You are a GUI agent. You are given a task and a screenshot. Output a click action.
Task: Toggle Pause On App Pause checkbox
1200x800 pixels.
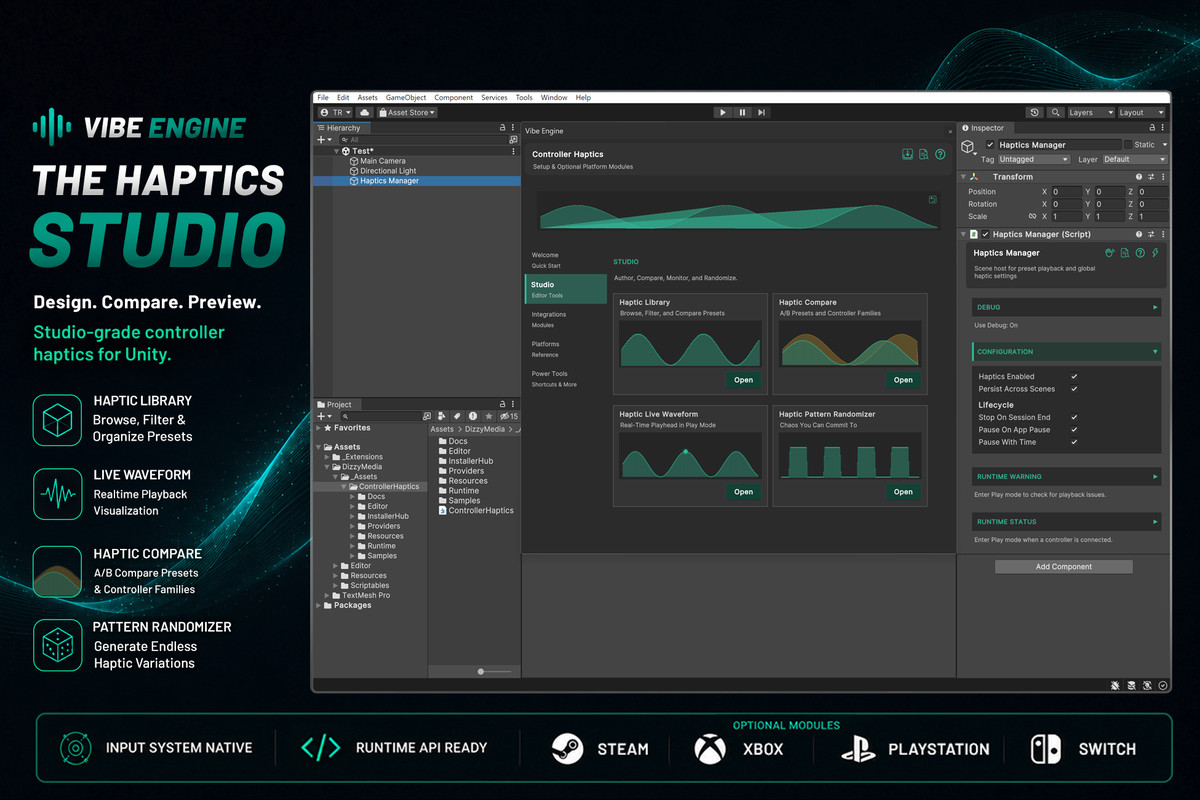coord(1074,430)
